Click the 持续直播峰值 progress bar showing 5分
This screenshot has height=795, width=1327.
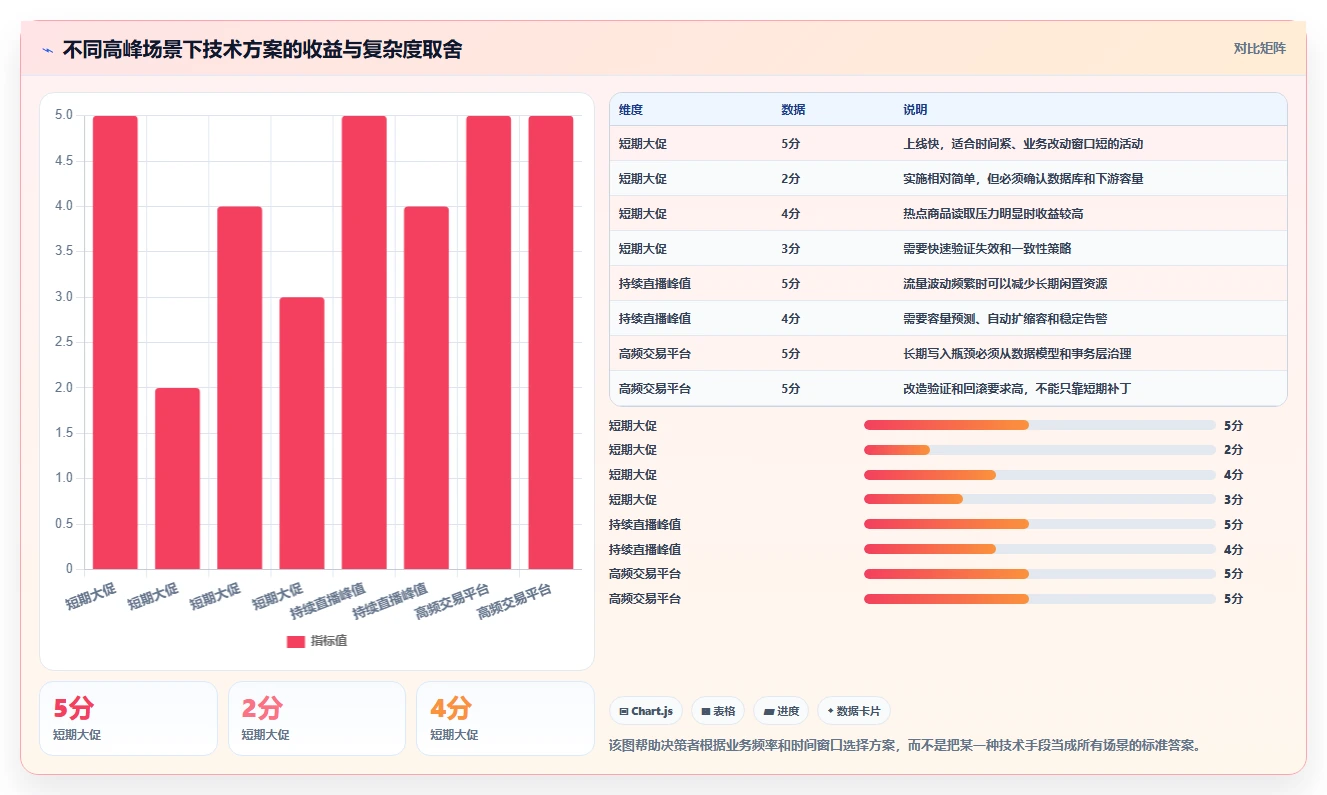[x=1040, y=524]
